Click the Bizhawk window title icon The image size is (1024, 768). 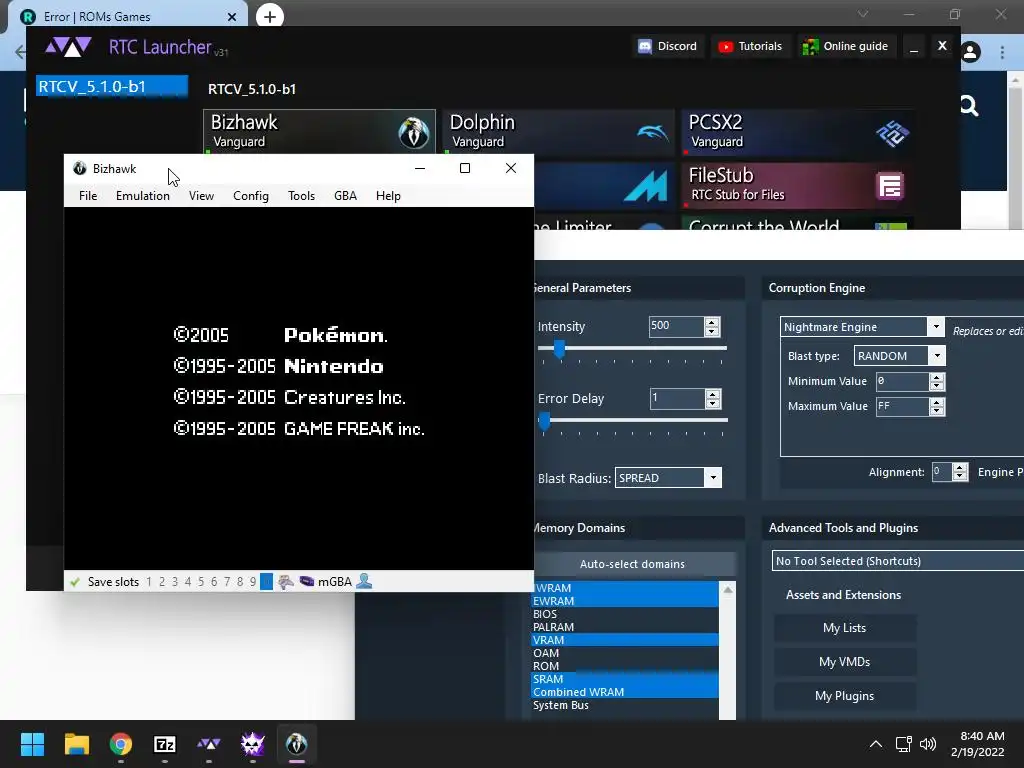[80, 168]
